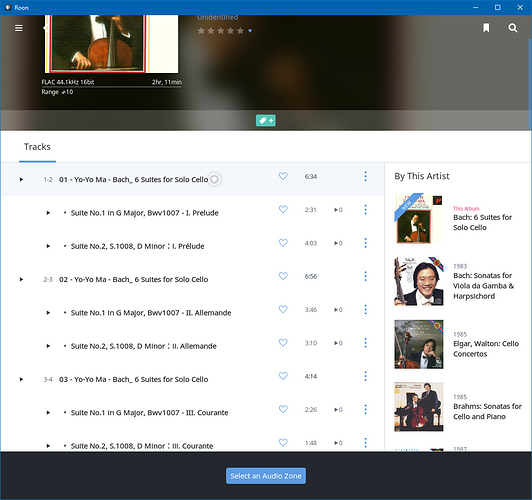This screenshot has height=500, width=532.
Task: Open more options for track 03 - Yo-Yo Ma
Action: click(x=365, y=376)
